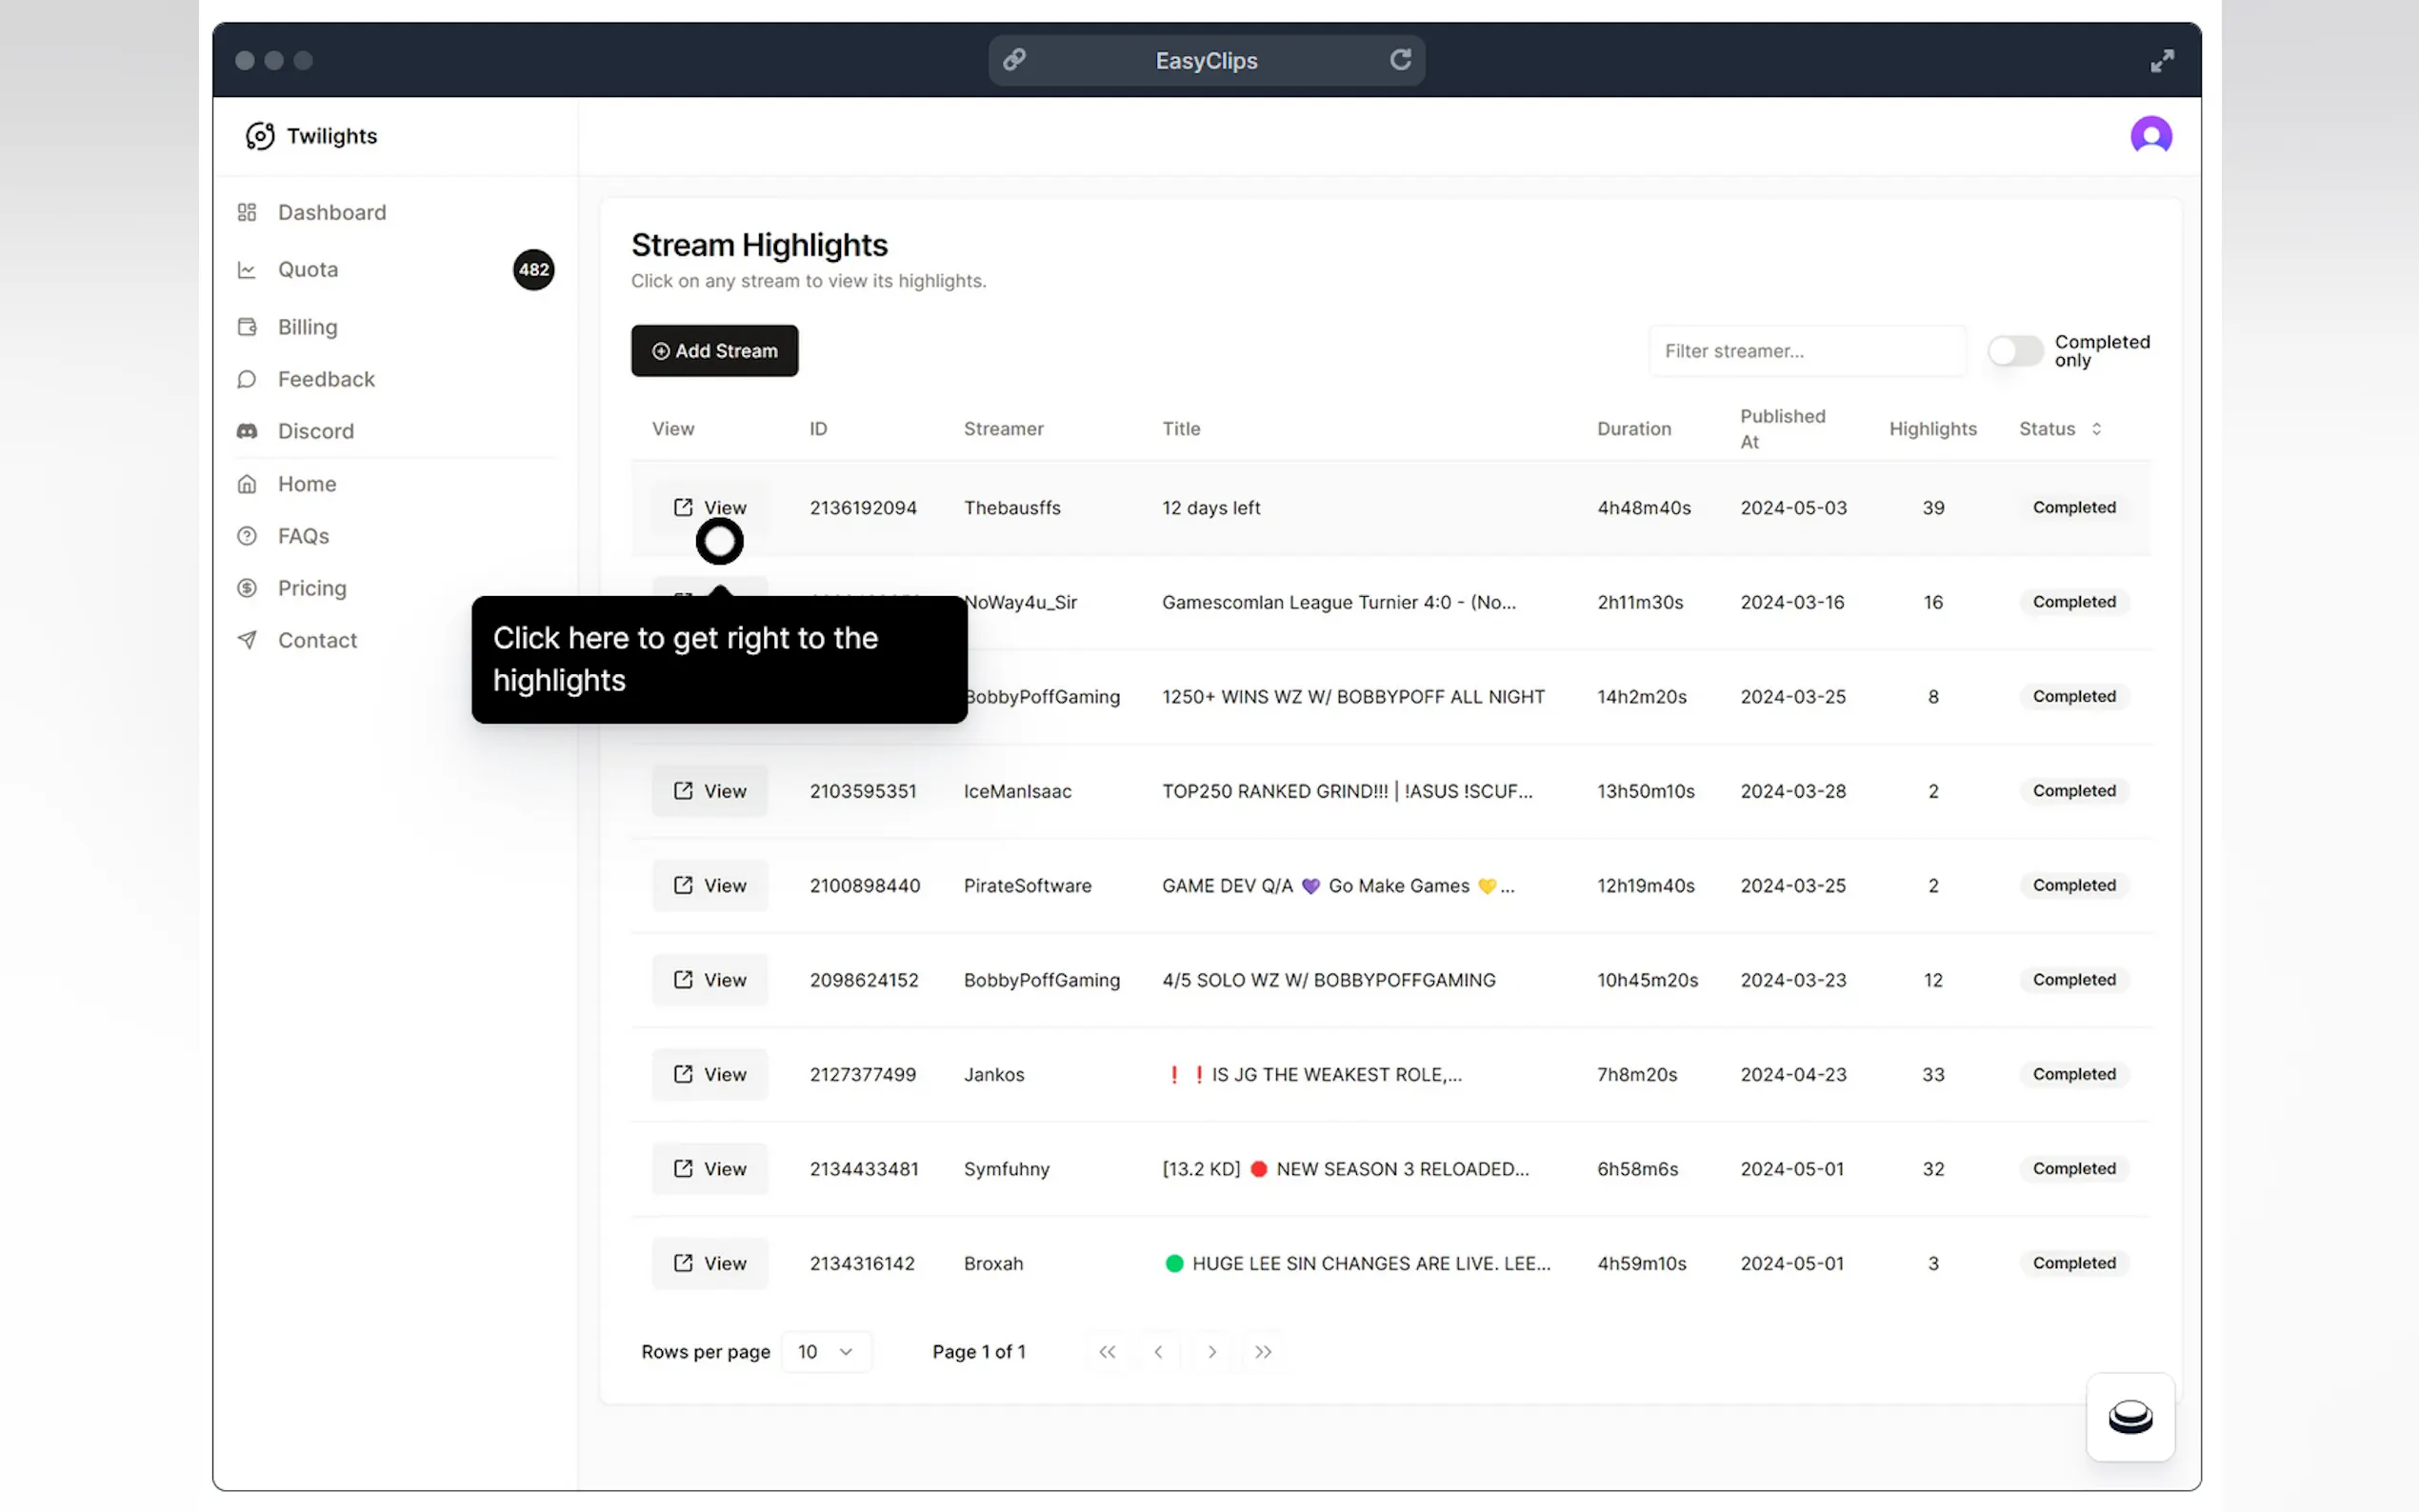Click the next page arrow

click(x=1211, y=1352)
